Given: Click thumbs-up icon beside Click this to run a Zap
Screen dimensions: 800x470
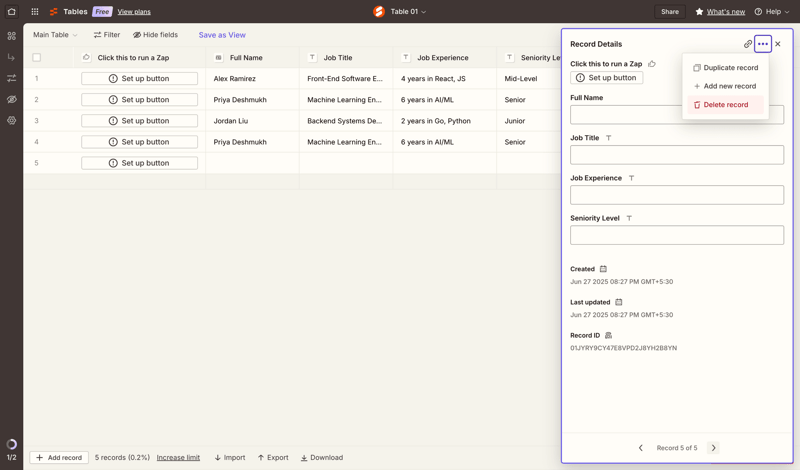Looking at the screenshot, I should point(652,64).
